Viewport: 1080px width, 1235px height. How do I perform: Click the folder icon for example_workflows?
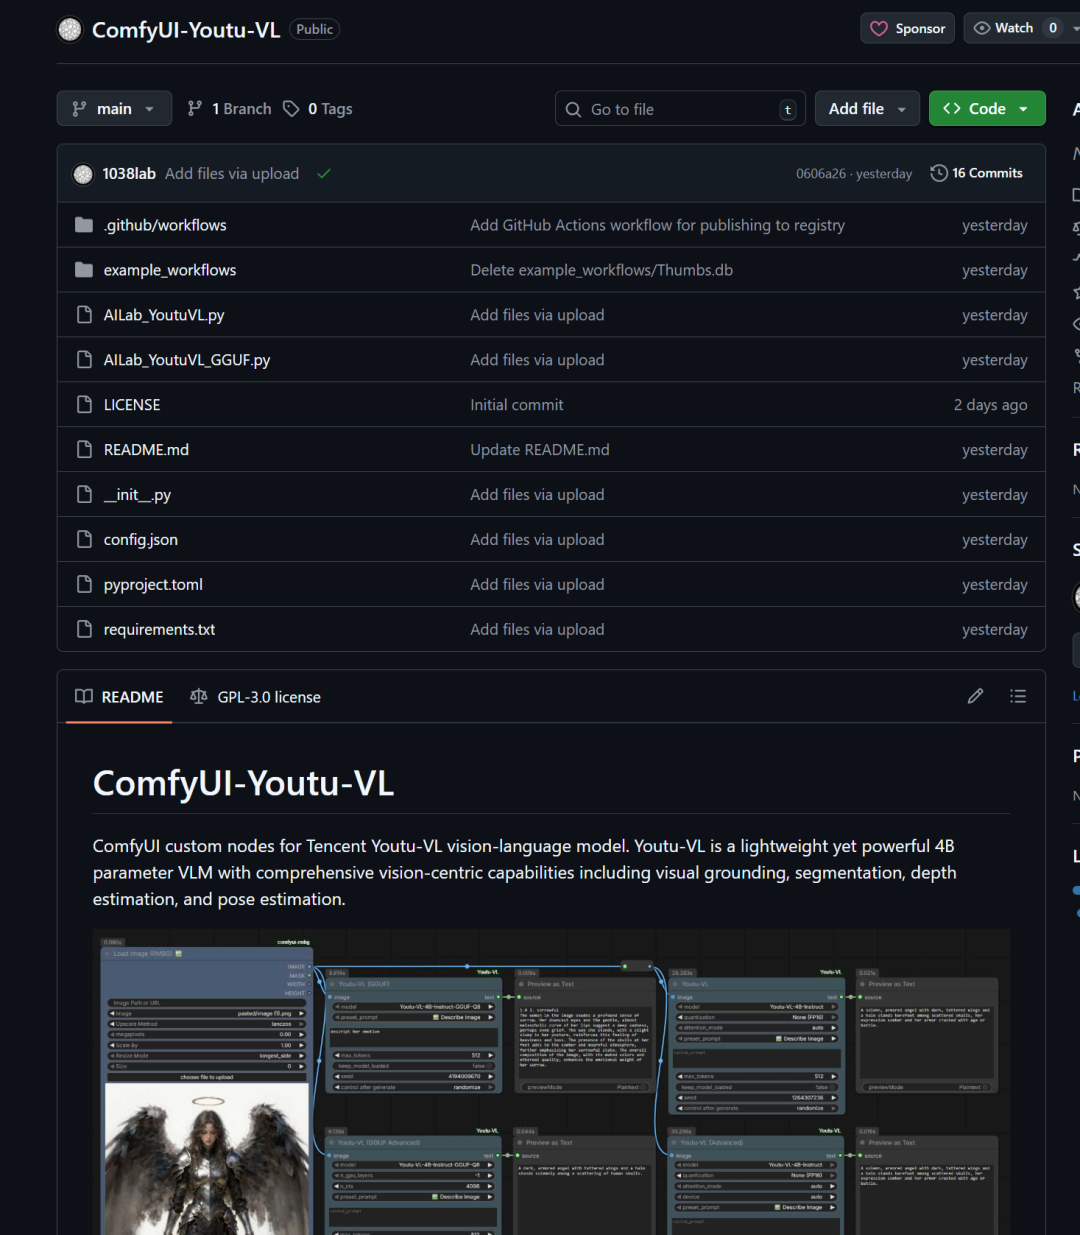pos(84,270)
